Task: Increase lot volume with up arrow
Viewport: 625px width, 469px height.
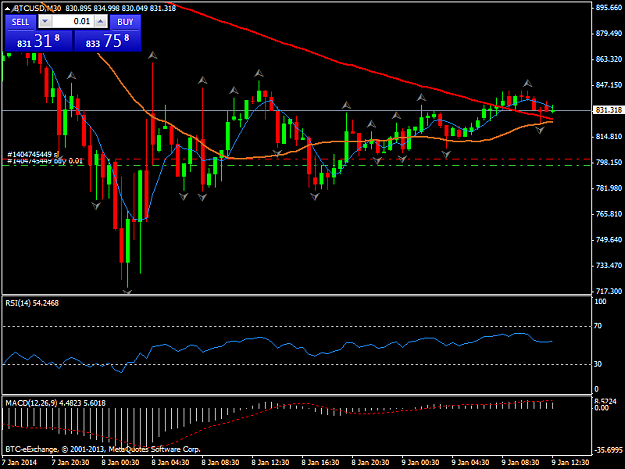Action: point(101,22)
